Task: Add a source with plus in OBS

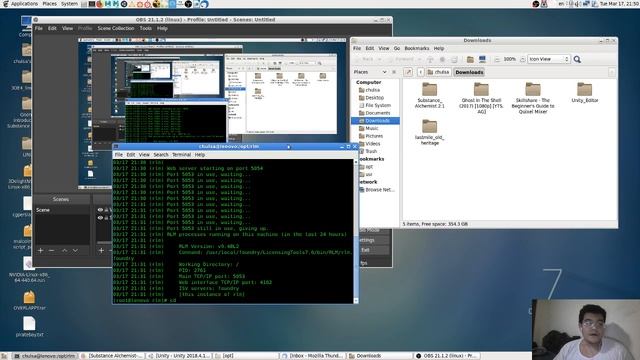Action: point(101,250)
